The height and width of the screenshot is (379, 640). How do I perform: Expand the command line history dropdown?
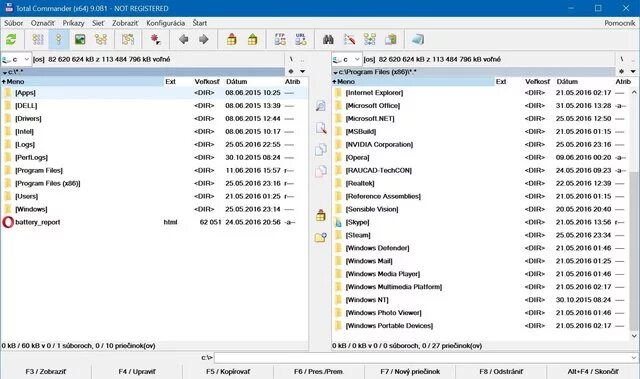[634, 358]
